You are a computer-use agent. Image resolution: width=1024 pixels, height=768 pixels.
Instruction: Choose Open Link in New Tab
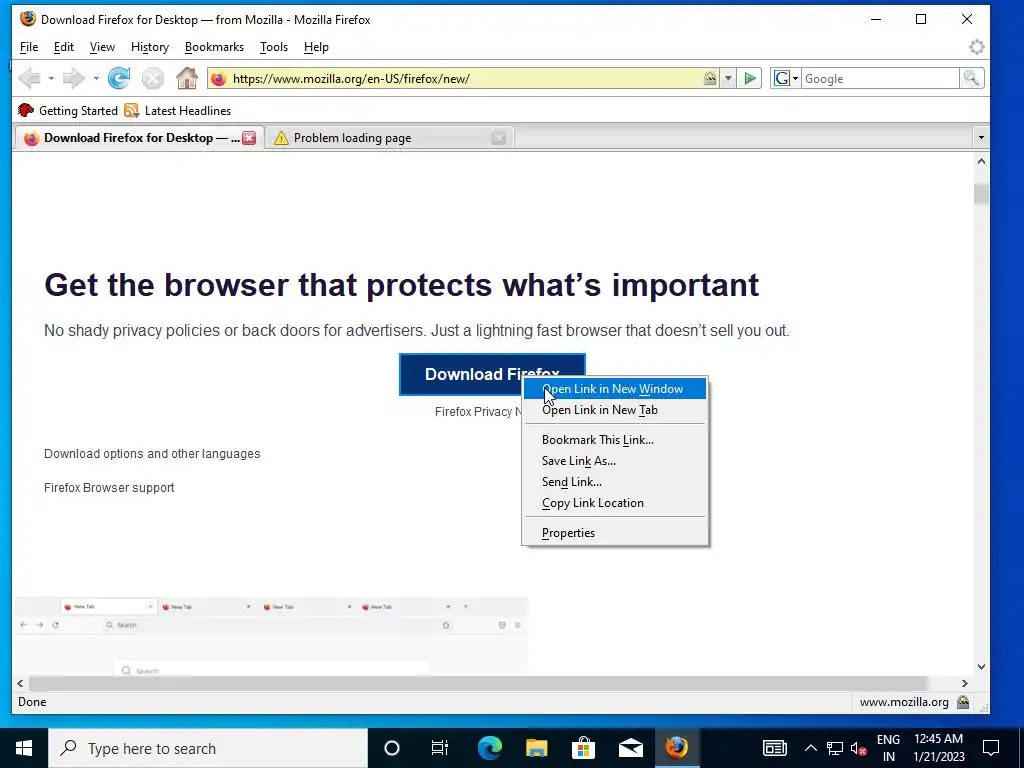click(615, 410)
